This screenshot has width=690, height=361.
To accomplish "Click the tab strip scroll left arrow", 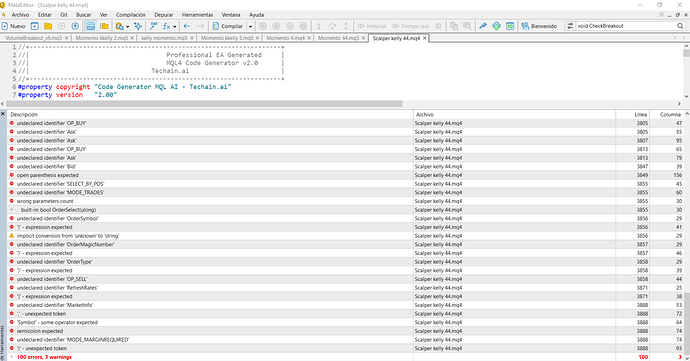I will point(675,38).
